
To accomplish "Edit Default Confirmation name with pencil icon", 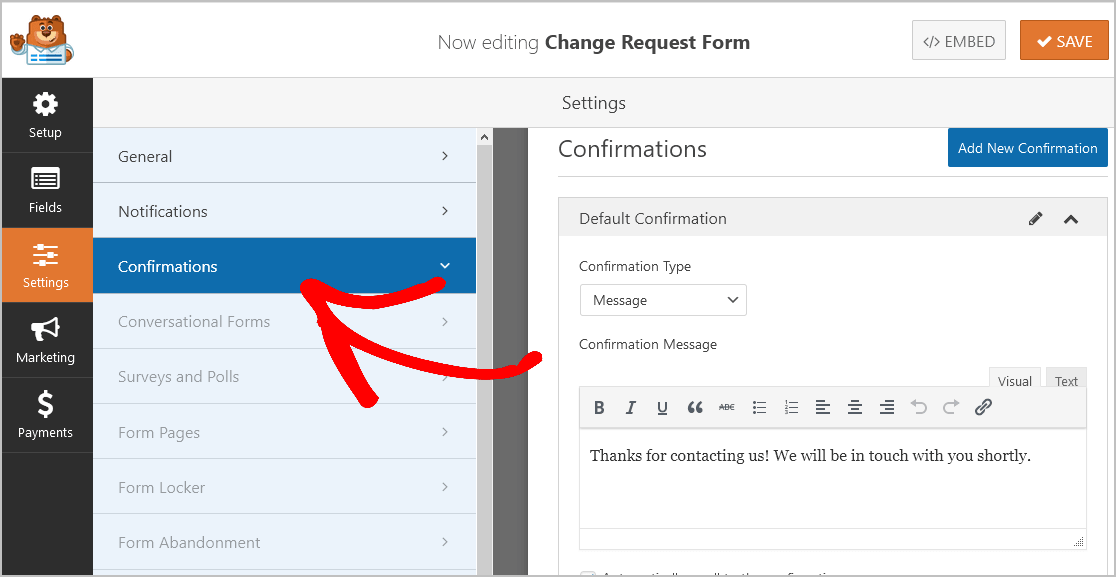I will 1036,218.
